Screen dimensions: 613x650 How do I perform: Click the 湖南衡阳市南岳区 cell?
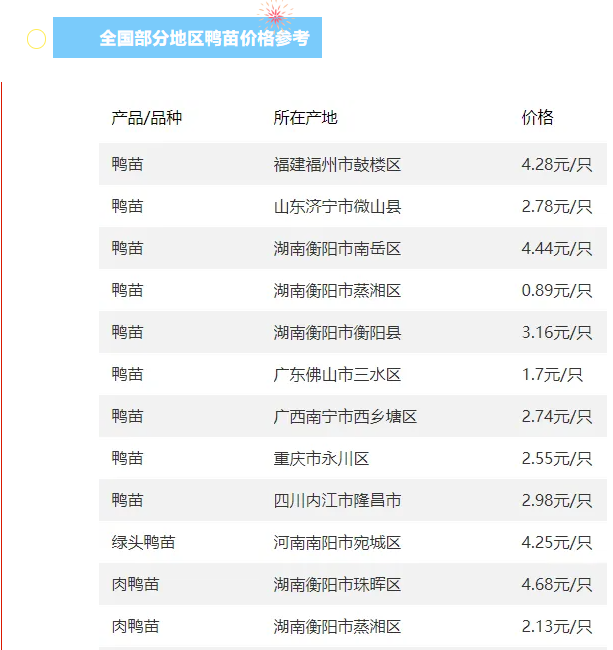coord(337,249)
